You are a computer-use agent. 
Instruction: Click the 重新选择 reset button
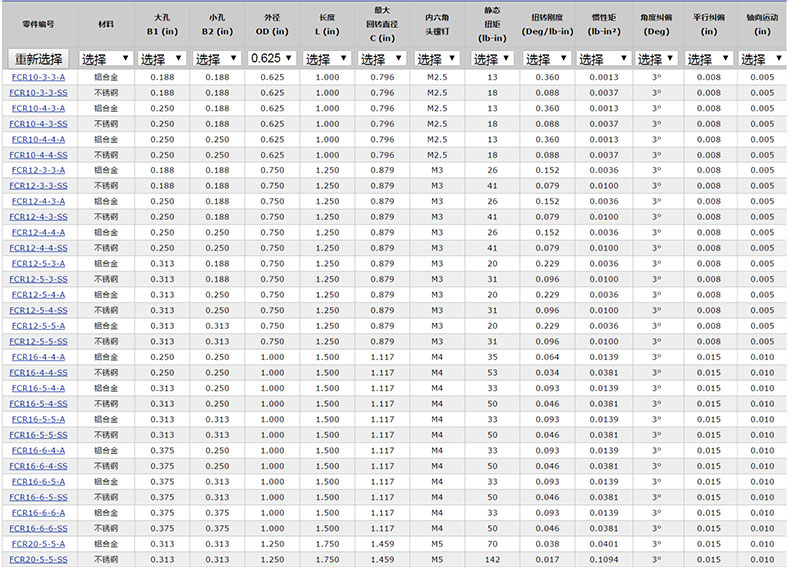point(39,59)
